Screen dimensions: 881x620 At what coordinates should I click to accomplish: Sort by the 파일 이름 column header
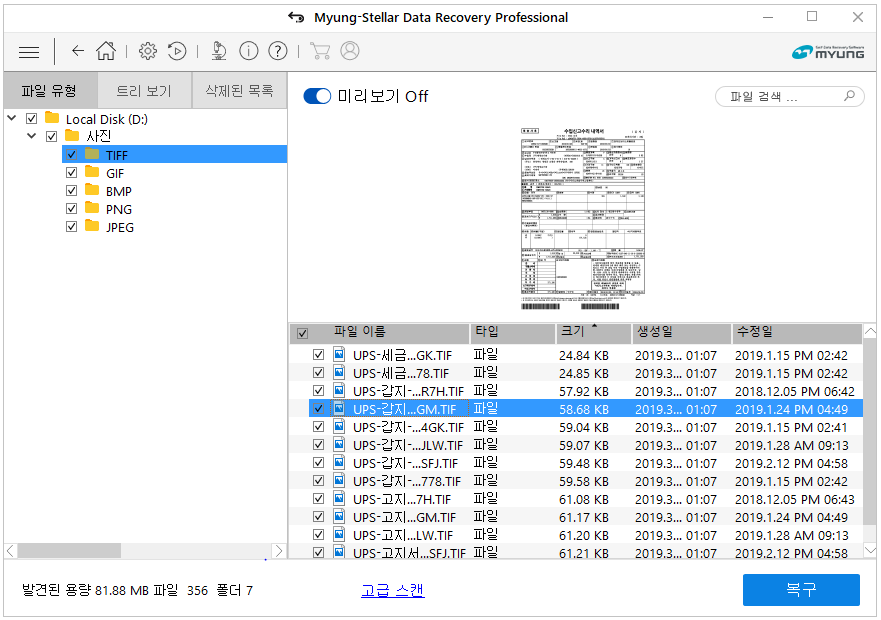coord(360,332)
